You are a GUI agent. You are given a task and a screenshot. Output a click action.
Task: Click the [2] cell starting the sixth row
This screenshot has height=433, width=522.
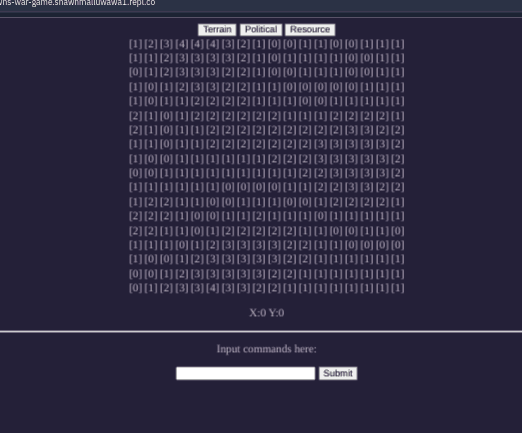coord(135,116)
